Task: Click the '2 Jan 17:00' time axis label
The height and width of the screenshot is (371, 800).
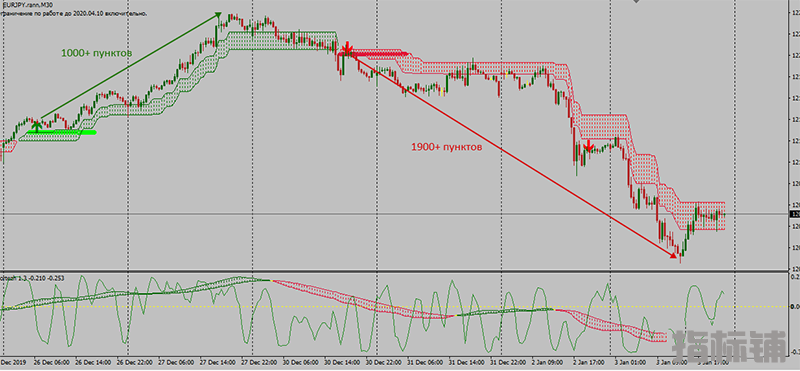Action: [x=588, y=362]
